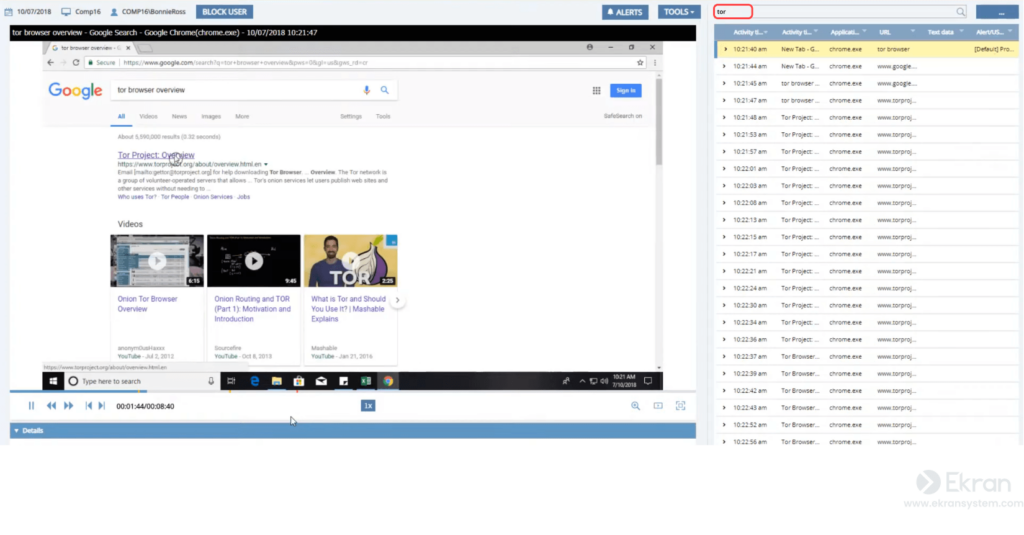The image size is (1024, 535).
Task: Open the TOOLS dropdown menu
Action: pos(679,12)
